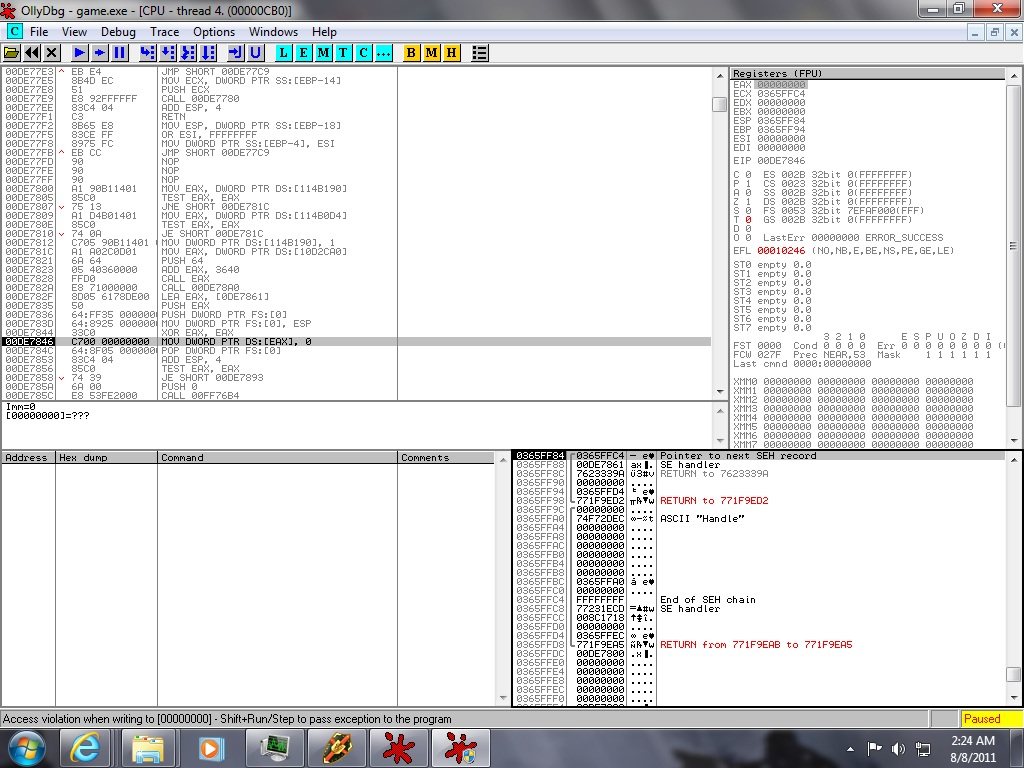Open the Options menu
This screenshot has width=1024, height=768.
click(x=214, y=32)
